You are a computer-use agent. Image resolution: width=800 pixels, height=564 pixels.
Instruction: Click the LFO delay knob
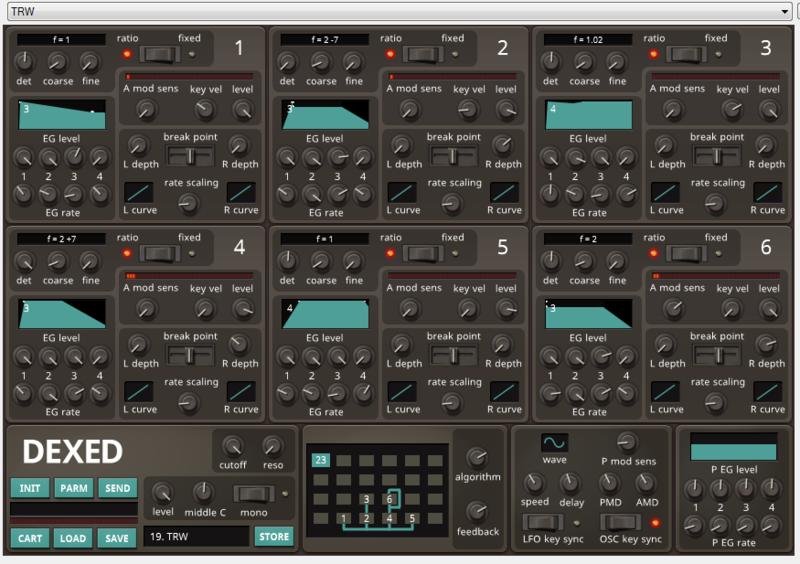[569, 482]
